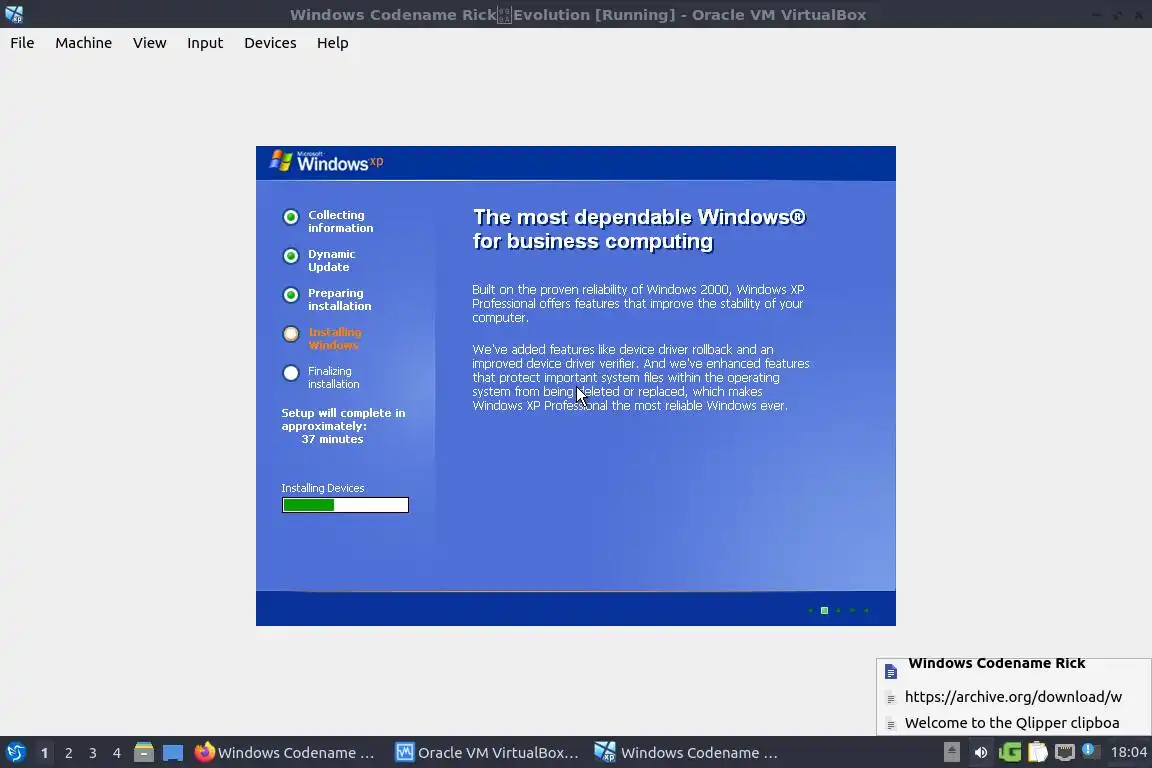Click the Dynamic Update step indicator
This screenshot has width=1152, height=768.
pyautogui.click(x=291, y=256)
